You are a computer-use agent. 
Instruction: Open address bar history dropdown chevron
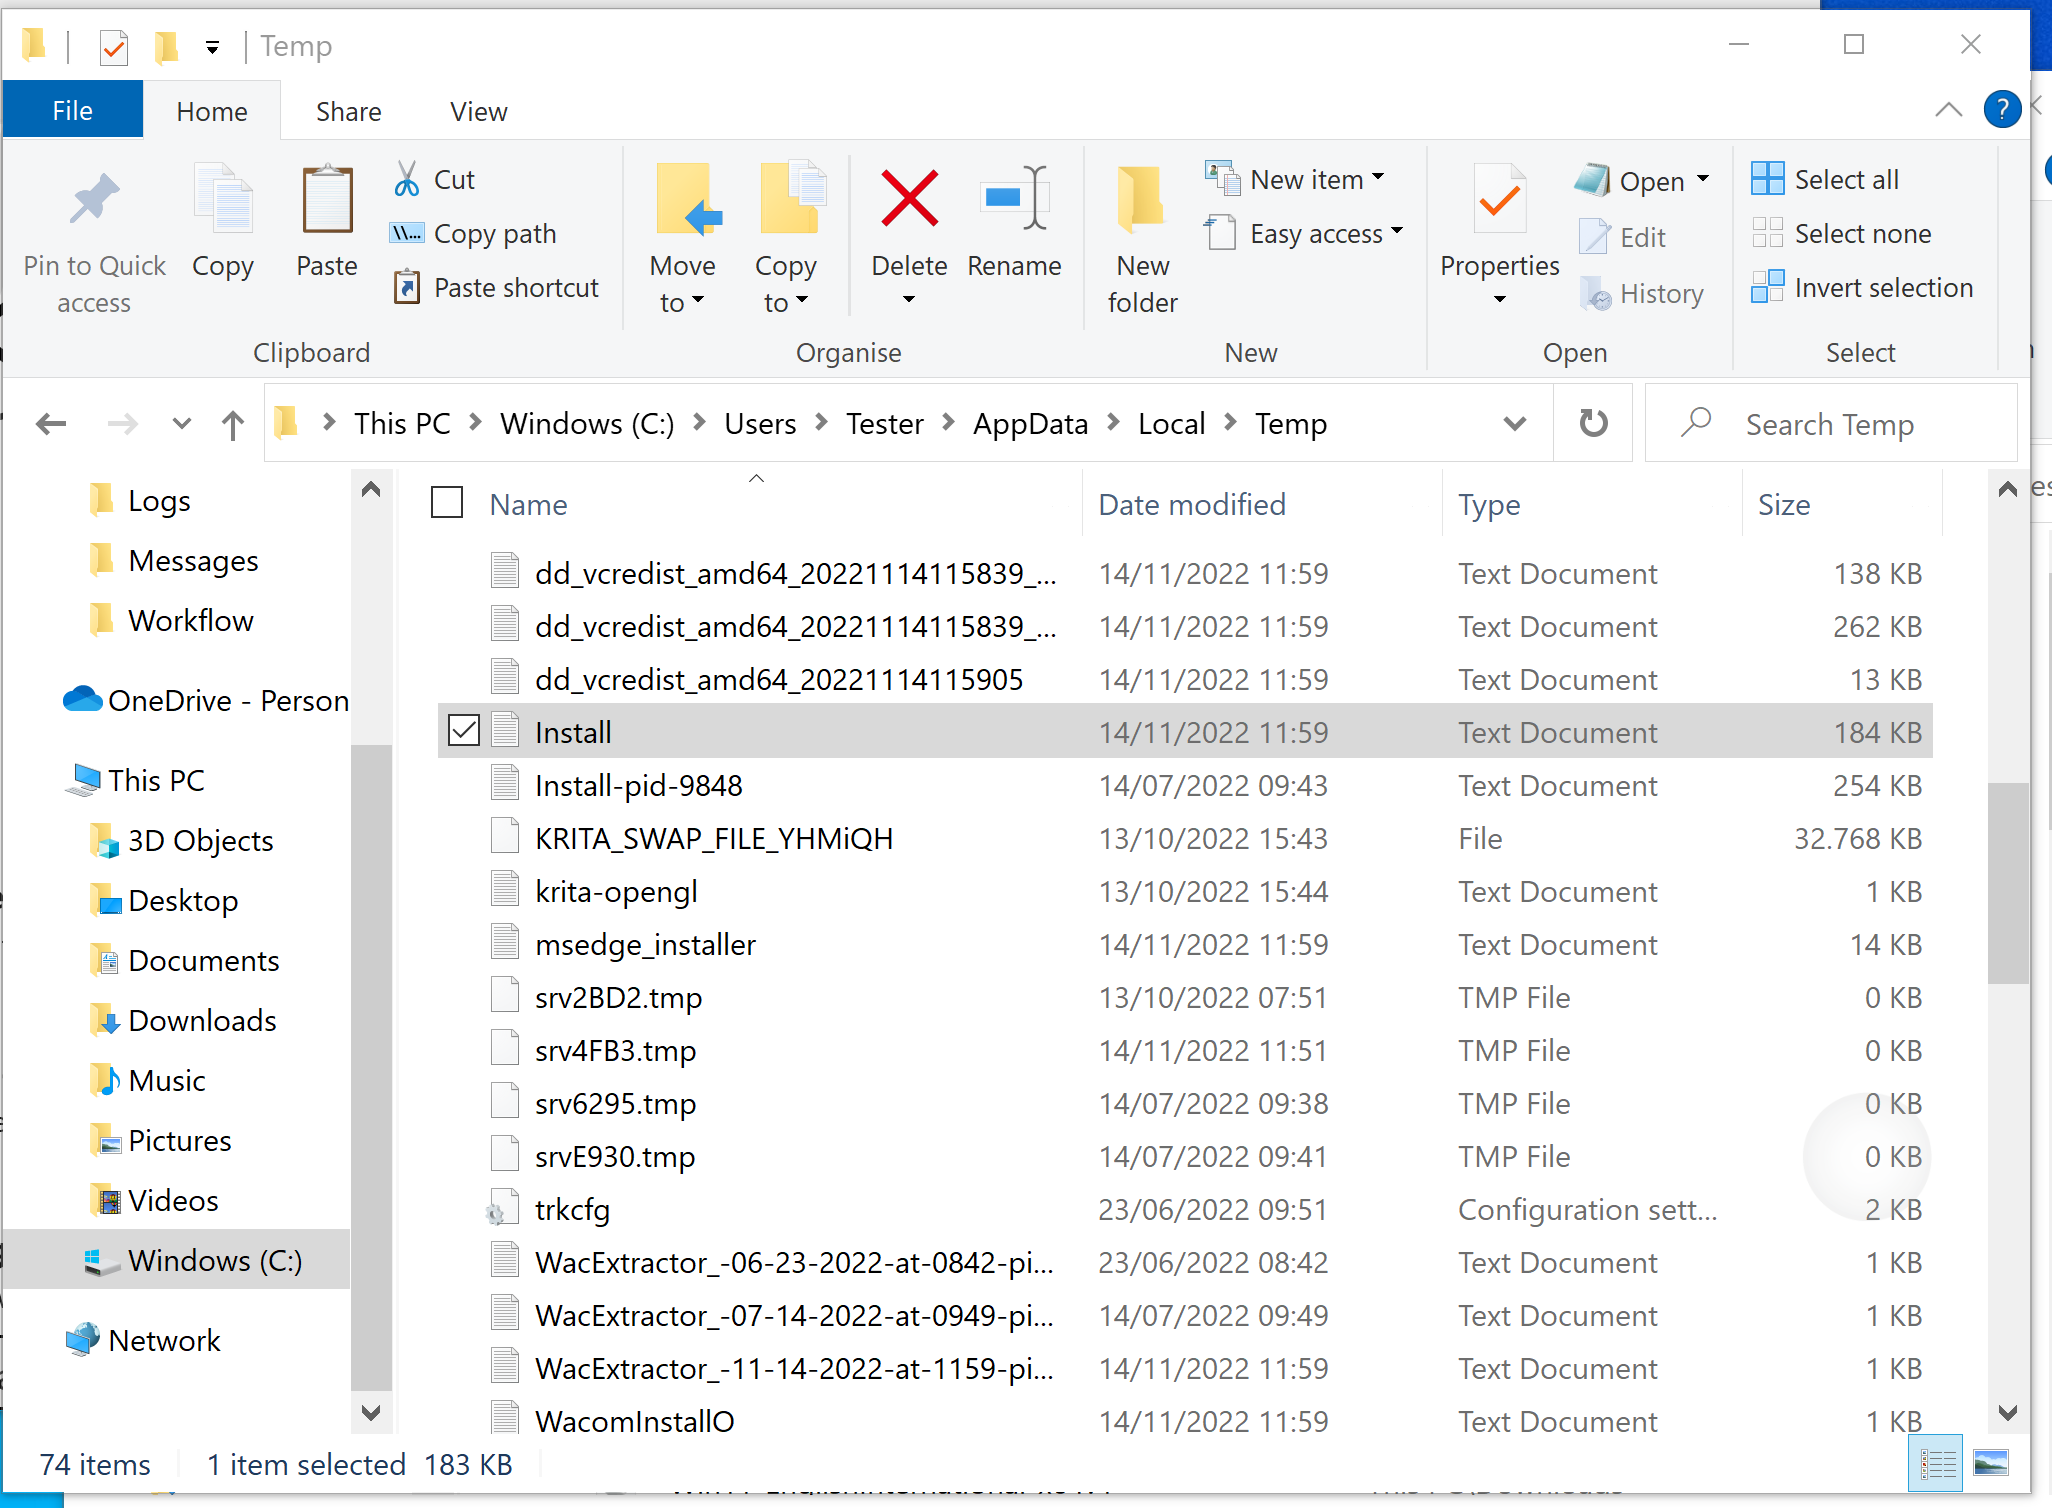click(x=1514, y=424)
